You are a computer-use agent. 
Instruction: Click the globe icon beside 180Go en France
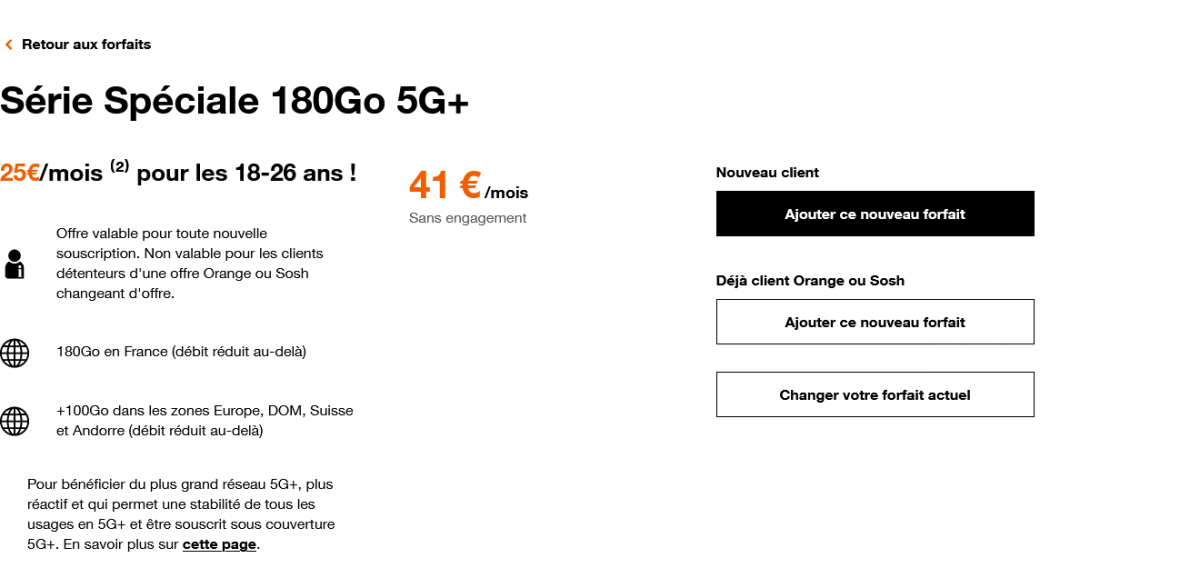pos(14,352)
